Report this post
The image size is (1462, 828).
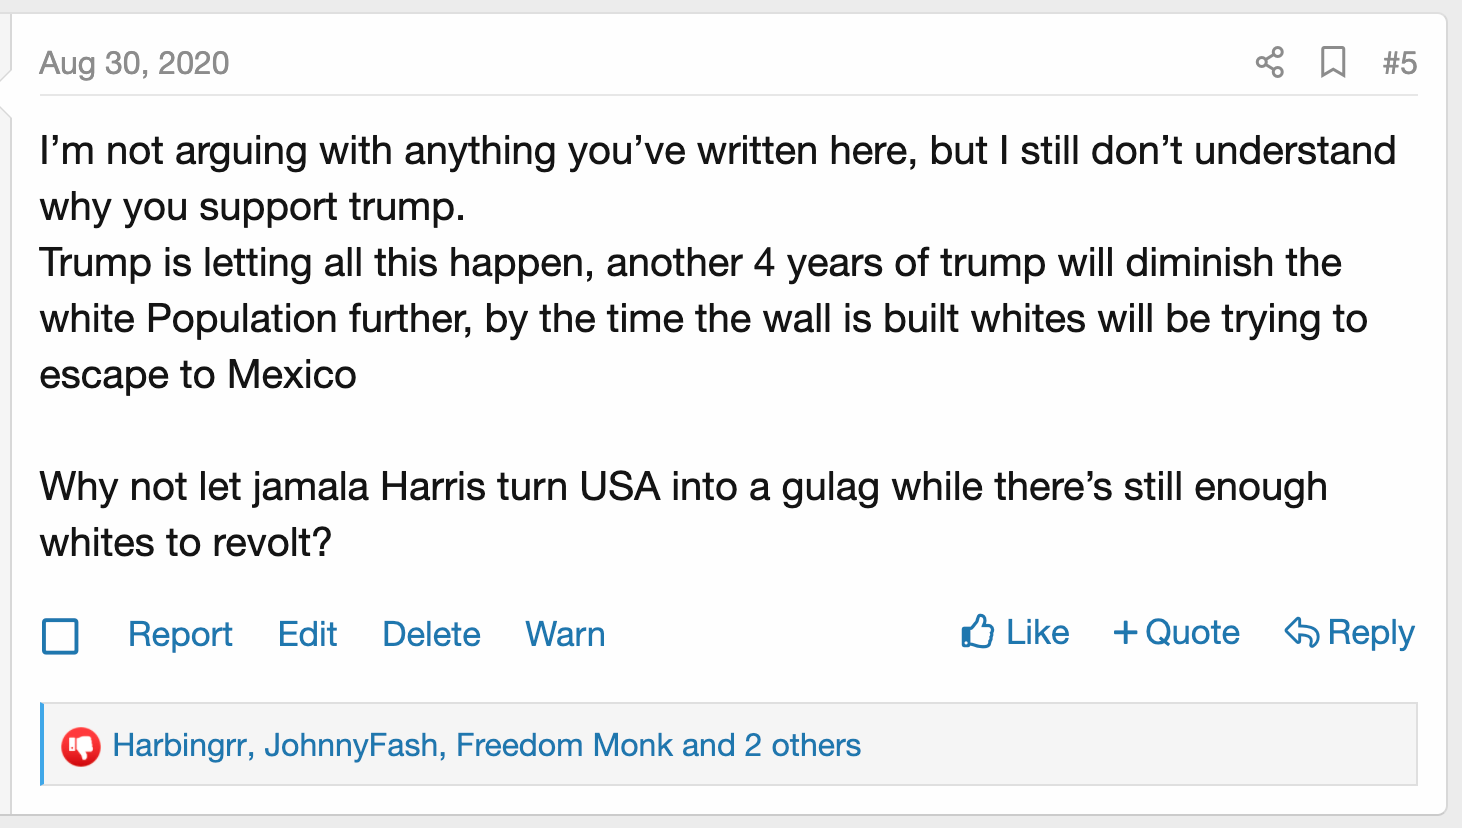(180, 635)
